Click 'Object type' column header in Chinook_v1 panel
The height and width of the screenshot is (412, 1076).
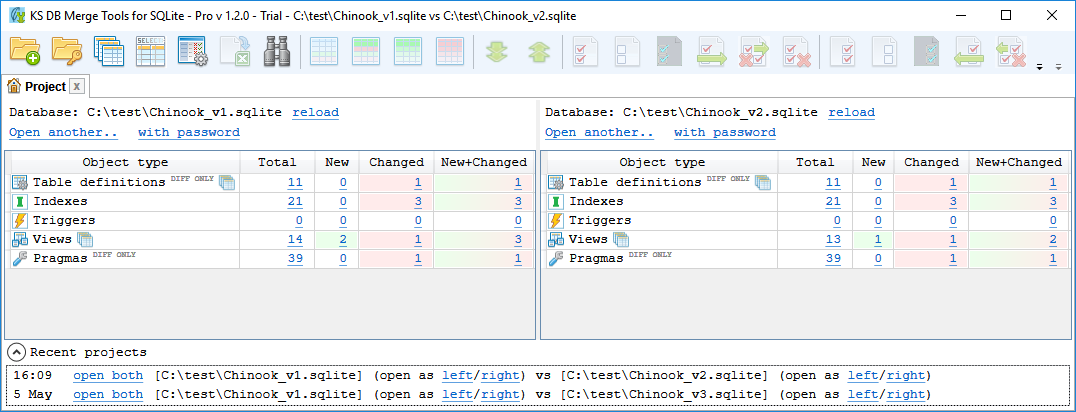124,163
